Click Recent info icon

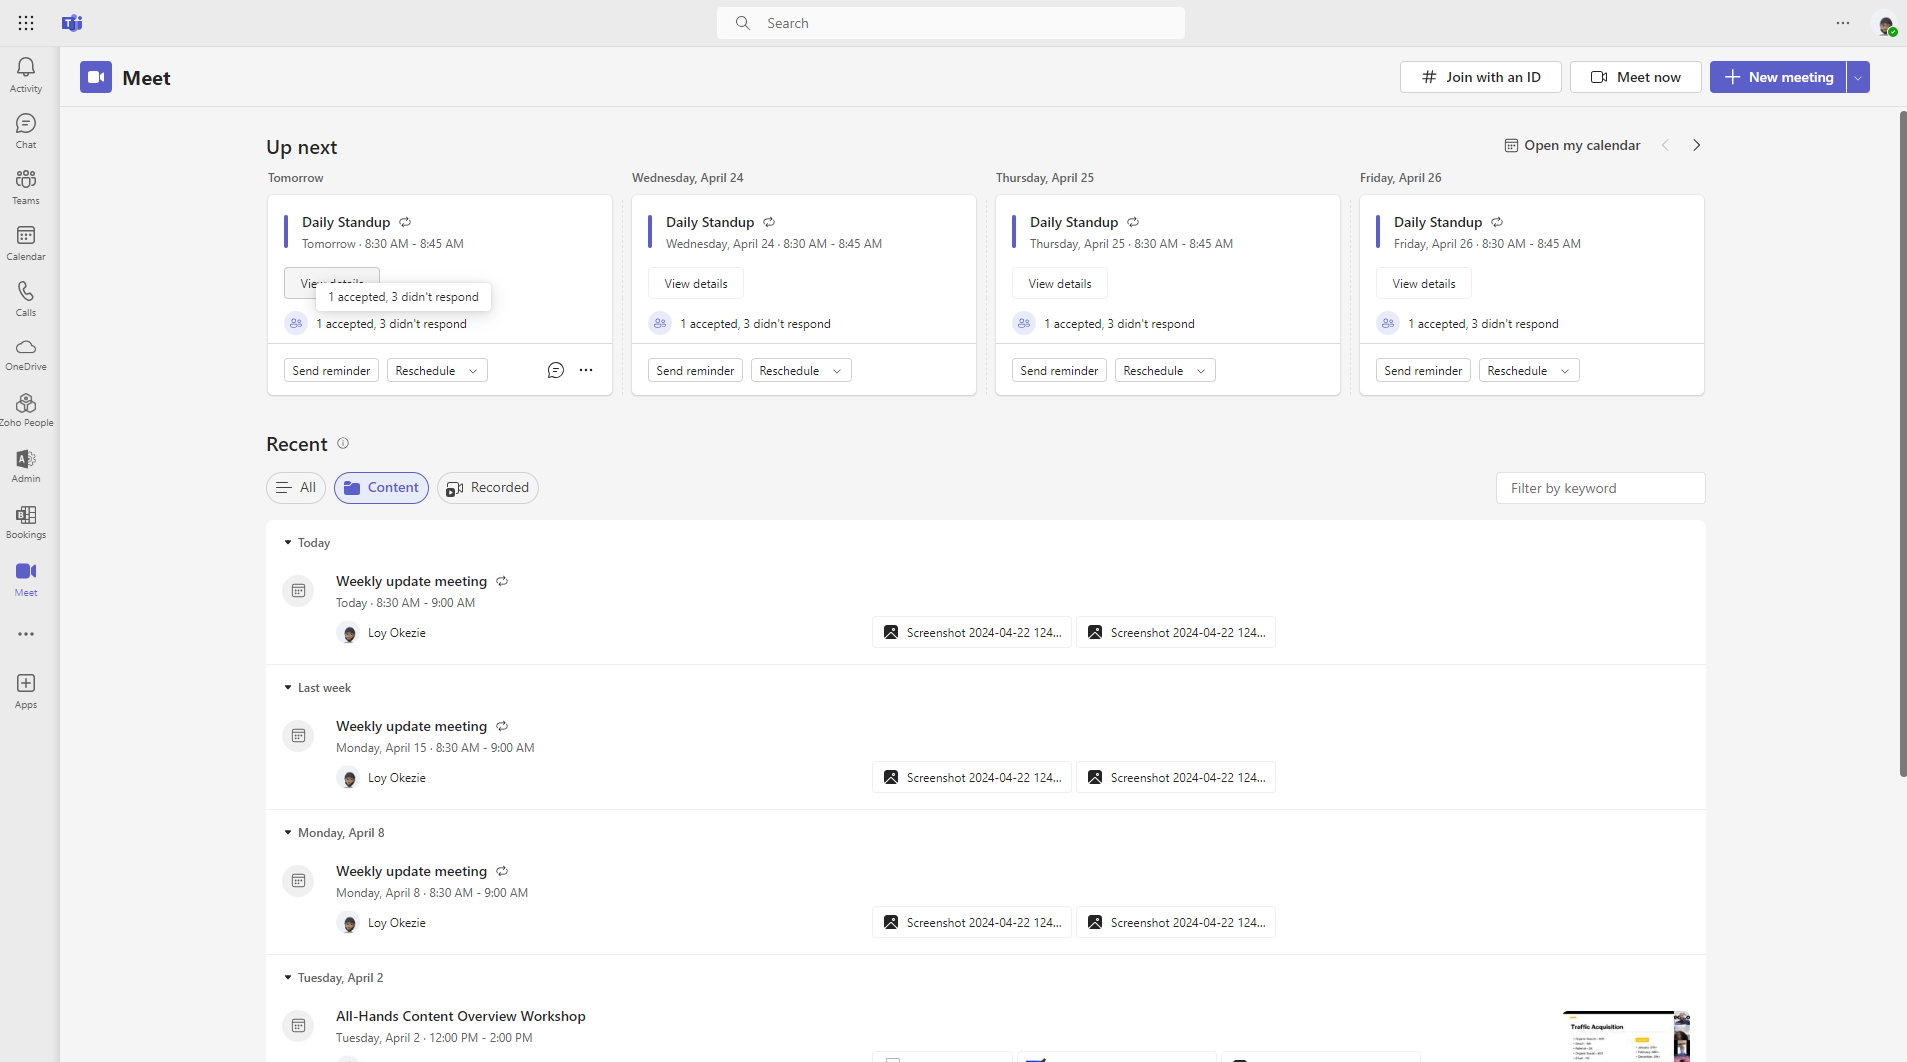(x=343, y=444)
